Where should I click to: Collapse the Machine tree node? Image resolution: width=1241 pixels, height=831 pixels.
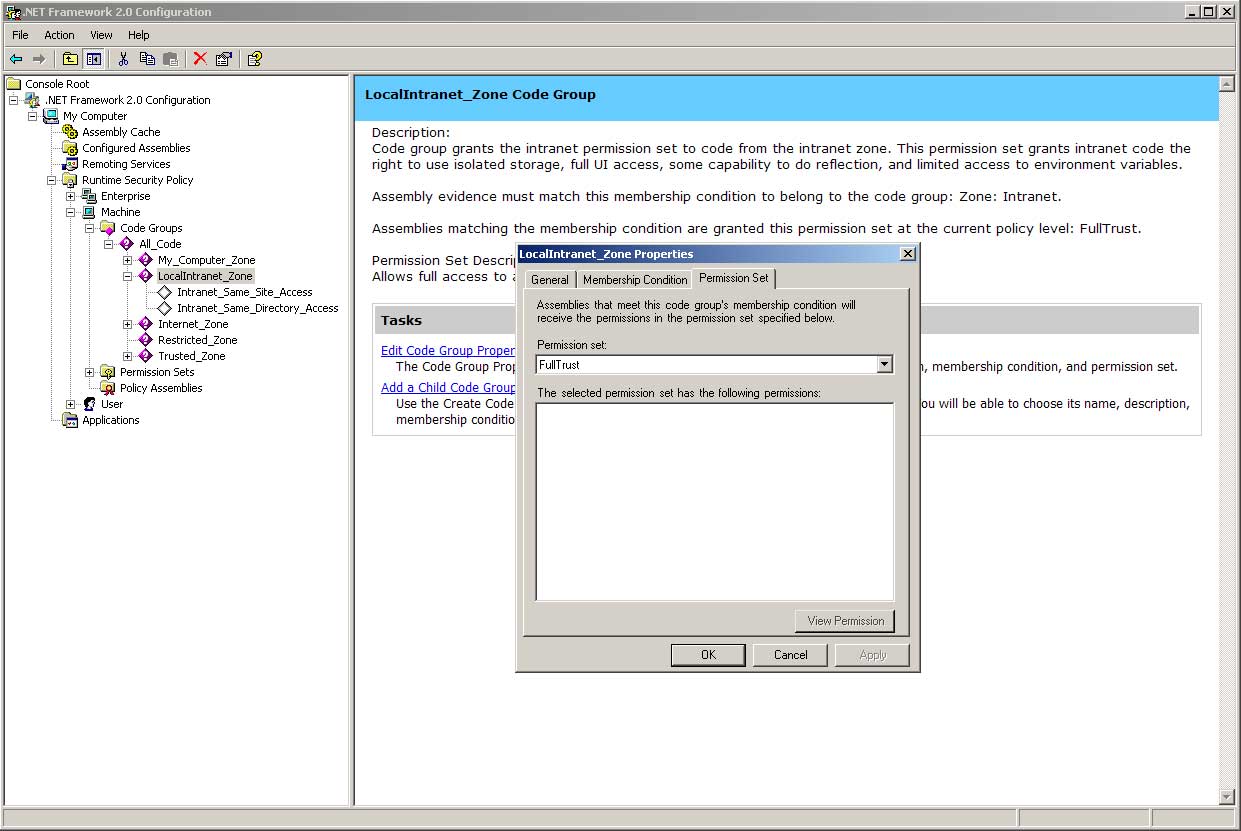pos(71,212)
